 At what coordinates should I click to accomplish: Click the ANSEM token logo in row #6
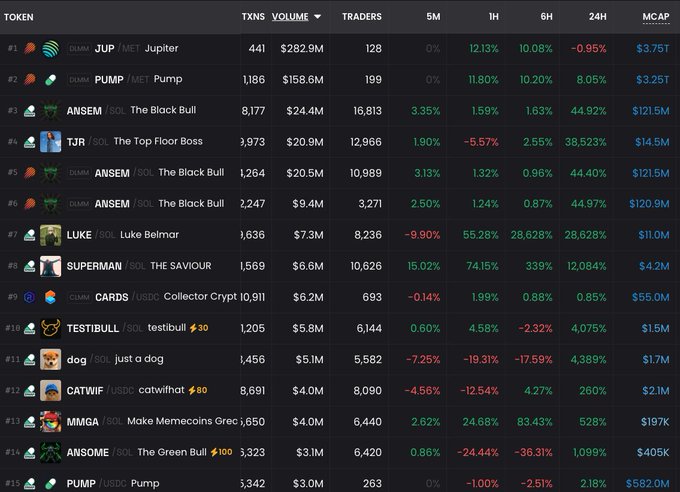pyautogui.click(x=51, y=204)
